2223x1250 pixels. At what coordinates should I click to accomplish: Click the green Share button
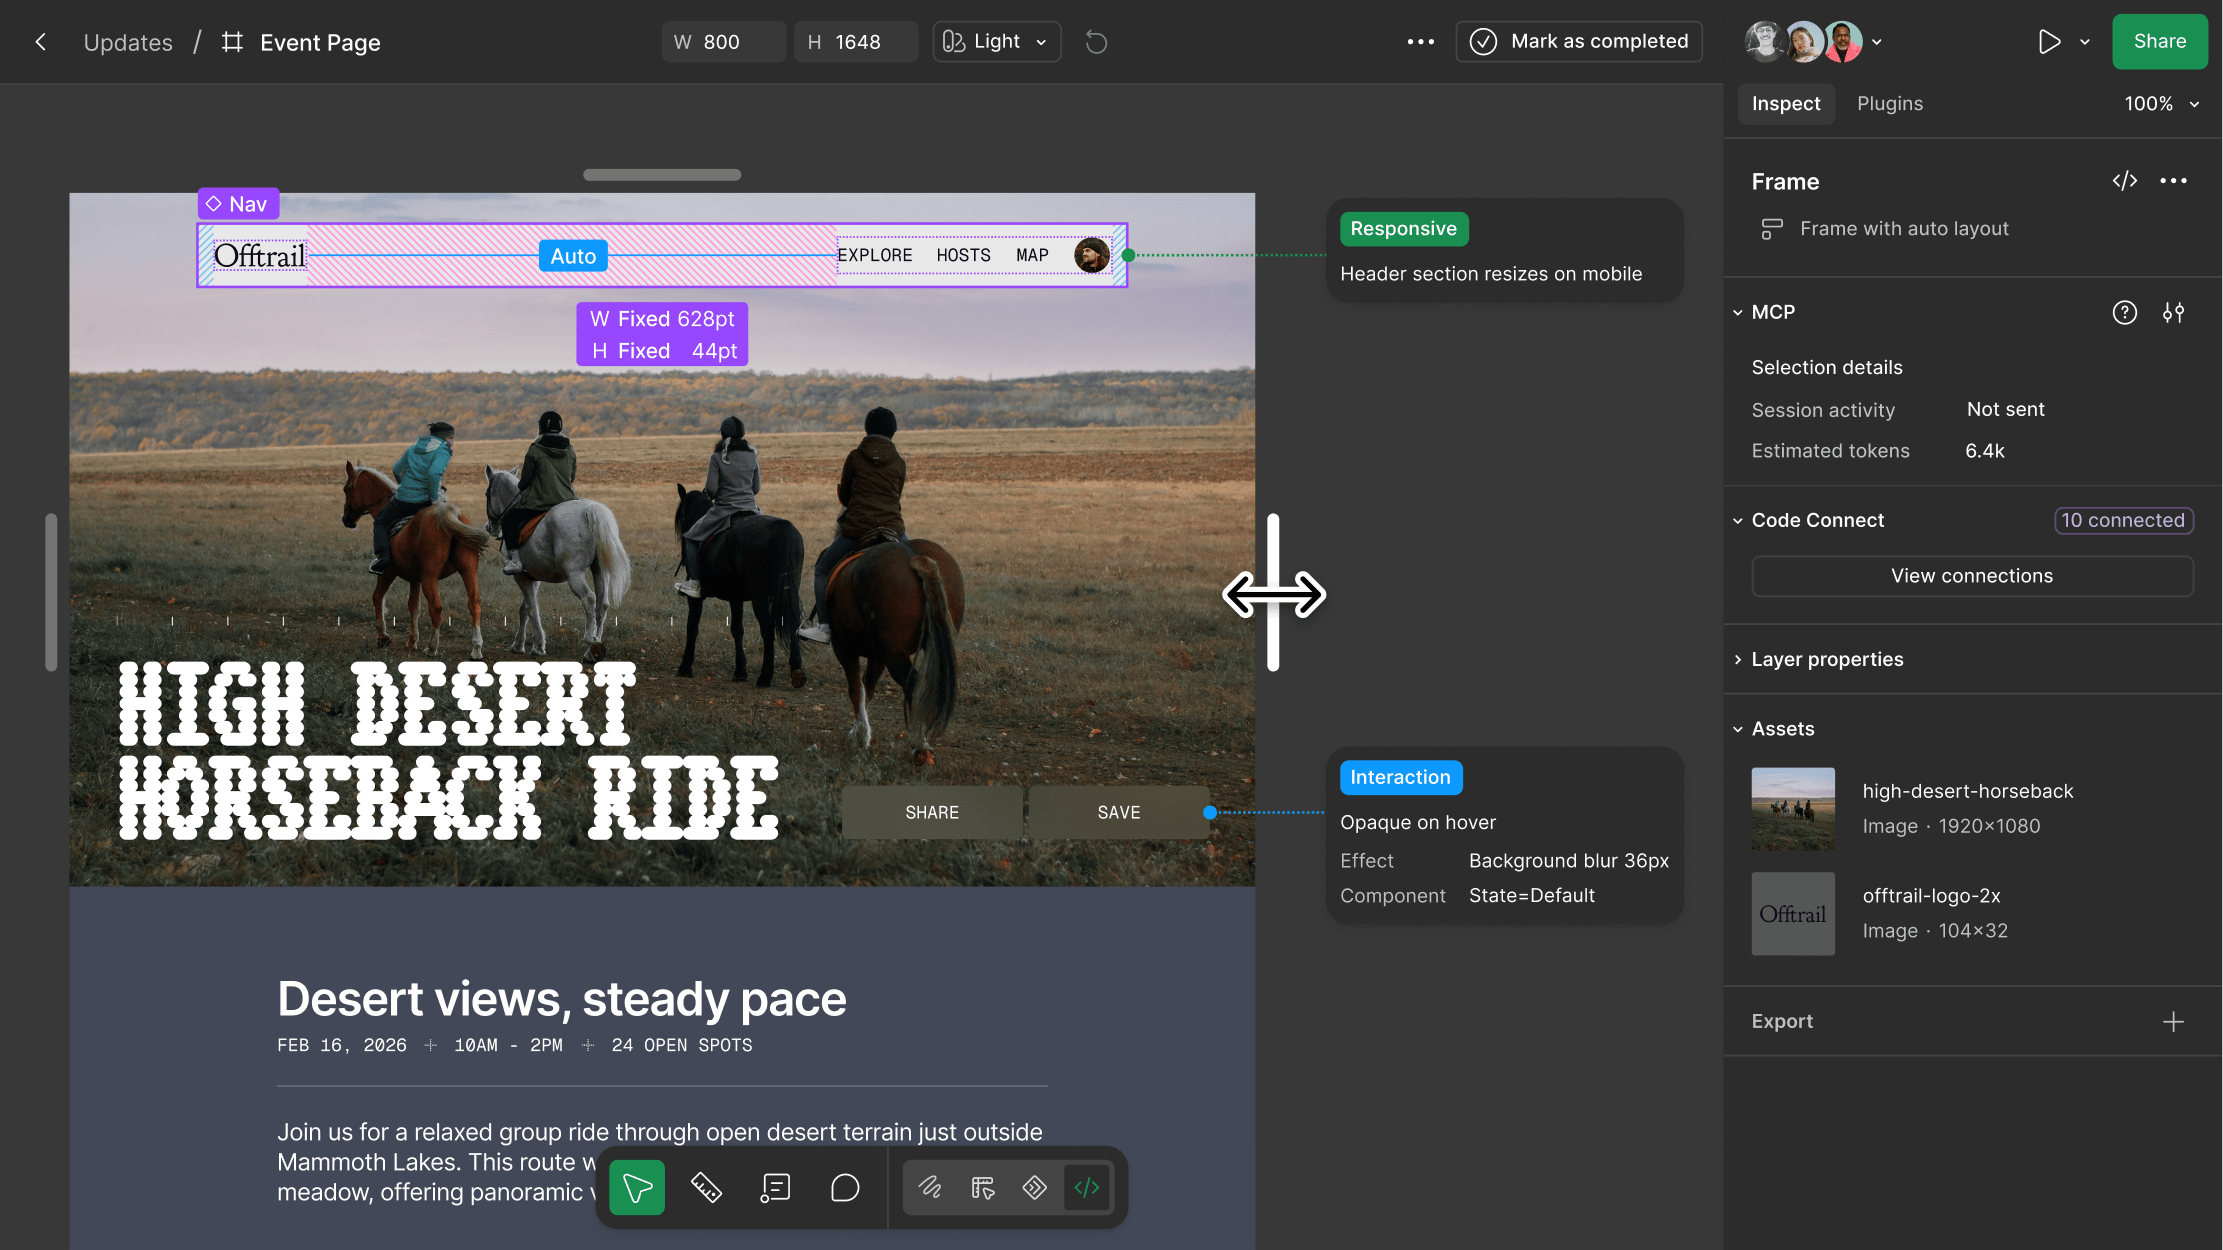pyautogui.click(x=2160, y=42)
